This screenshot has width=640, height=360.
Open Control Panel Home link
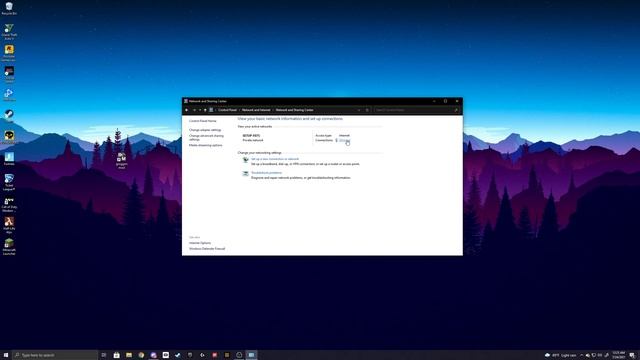point(202,121)
